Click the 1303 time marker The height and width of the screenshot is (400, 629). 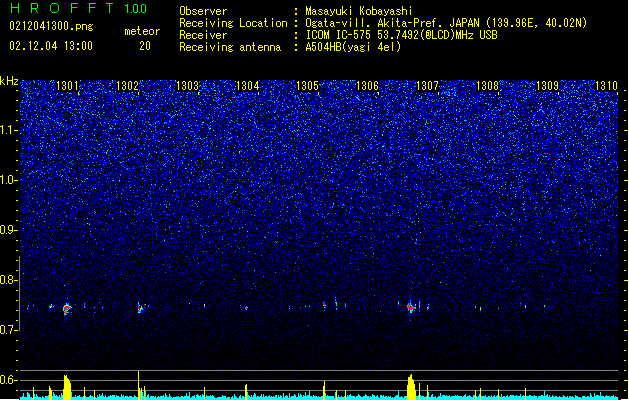(x=187, y=86)
